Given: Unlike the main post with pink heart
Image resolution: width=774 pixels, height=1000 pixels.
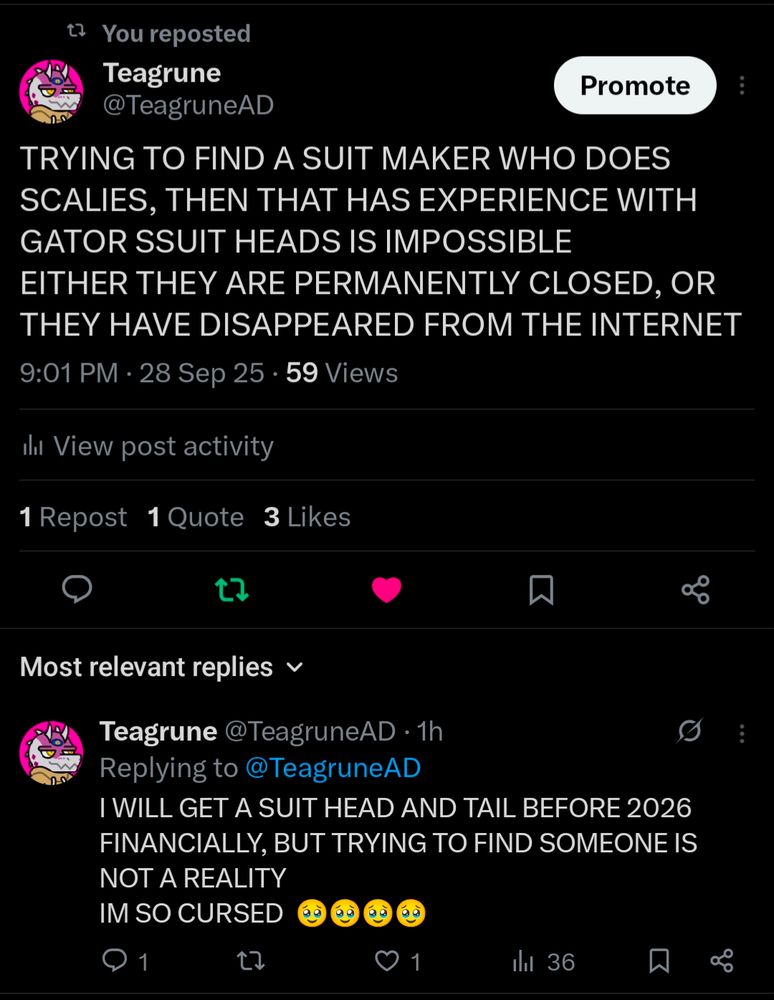Looking at the screenshot, I should point(386,590).
